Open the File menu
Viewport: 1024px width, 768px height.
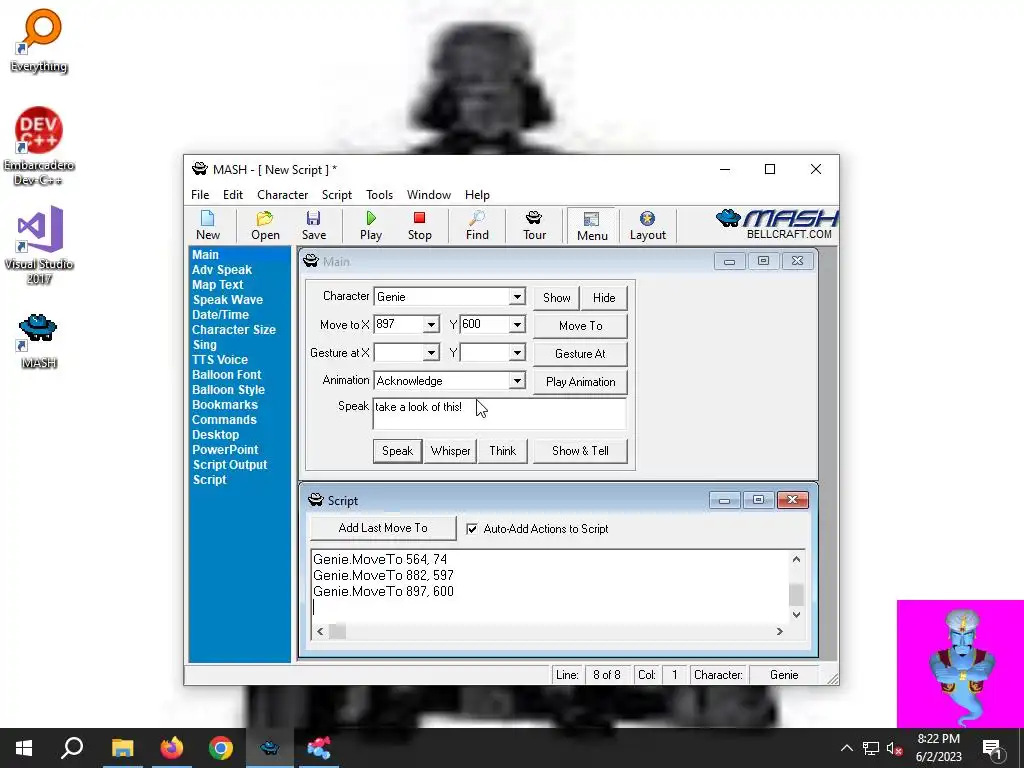tap(200, 195)
